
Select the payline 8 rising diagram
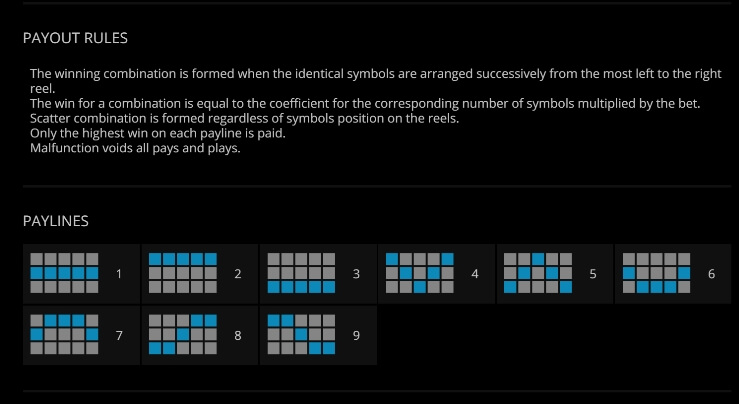(183, 335)
